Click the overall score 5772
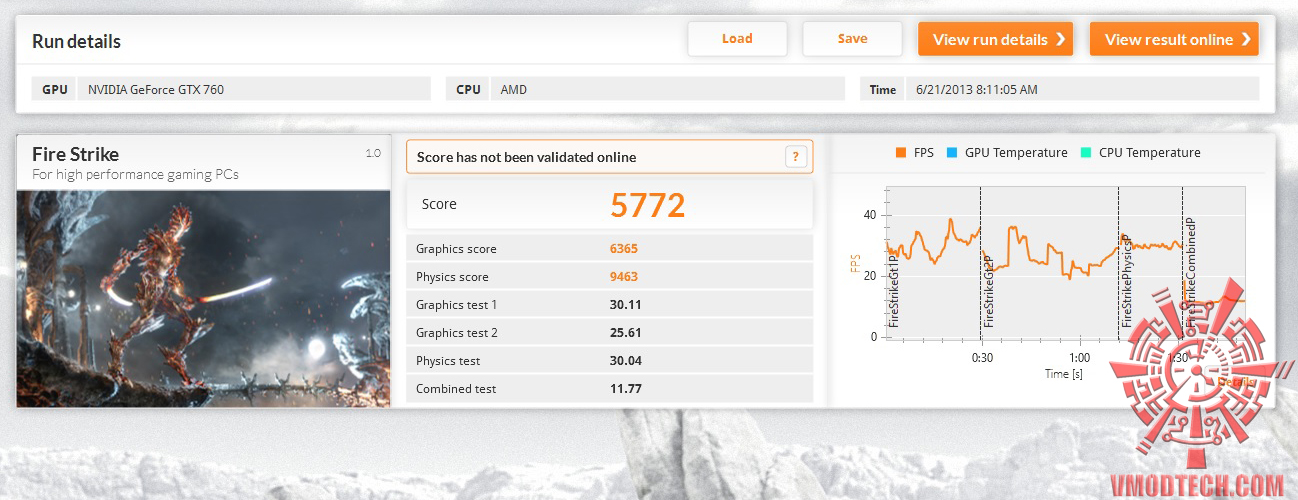1298x500 pixels. click(x=648, y=205)
